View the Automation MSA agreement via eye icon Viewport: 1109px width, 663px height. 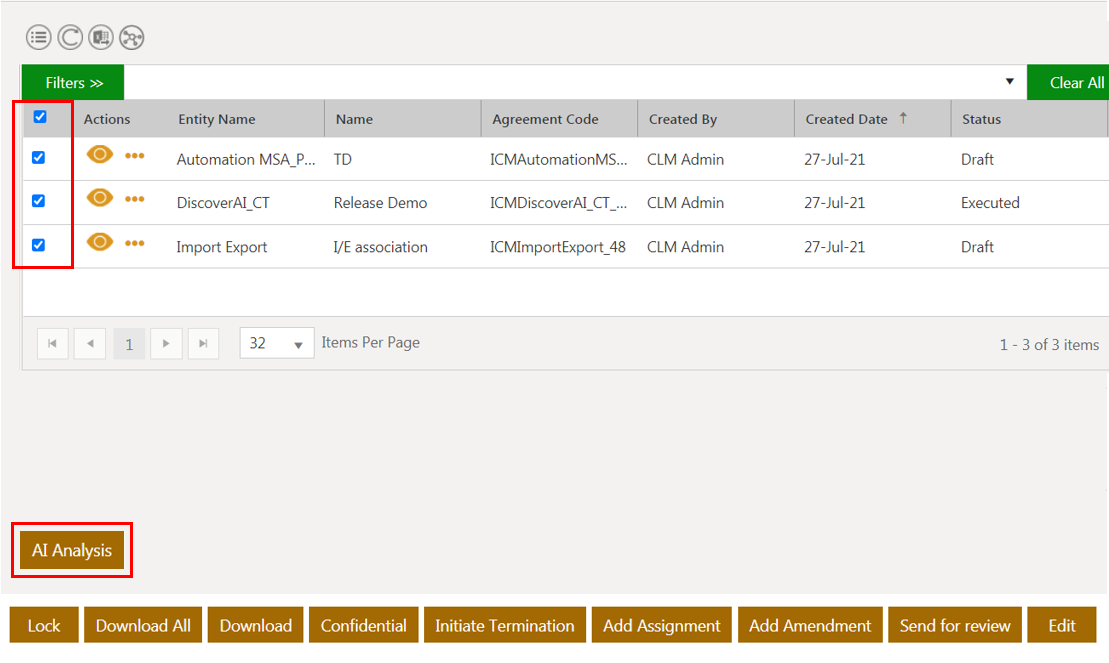pyautogui.click(x=99, y=155)
